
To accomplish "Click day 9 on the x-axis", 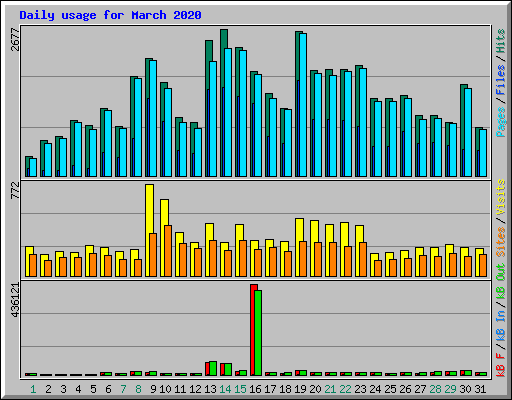I will tap(153, 389).
